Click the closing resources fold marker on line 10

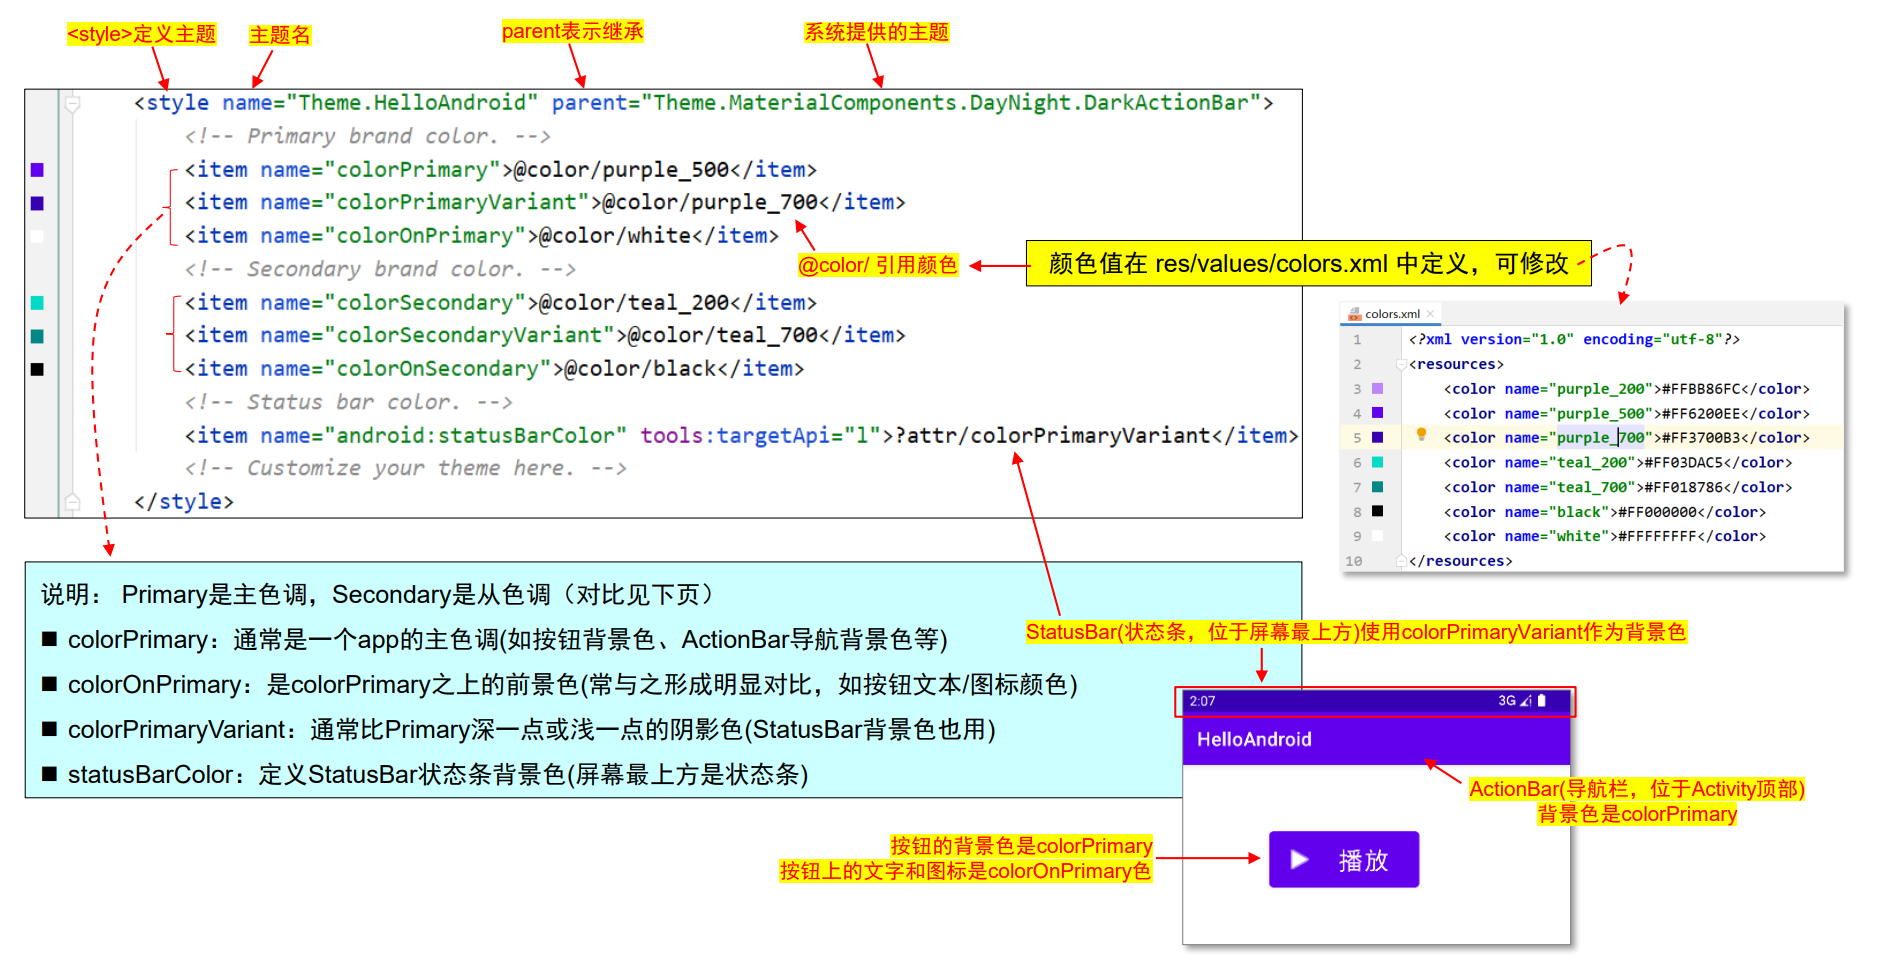click(x=1401, y=561)
